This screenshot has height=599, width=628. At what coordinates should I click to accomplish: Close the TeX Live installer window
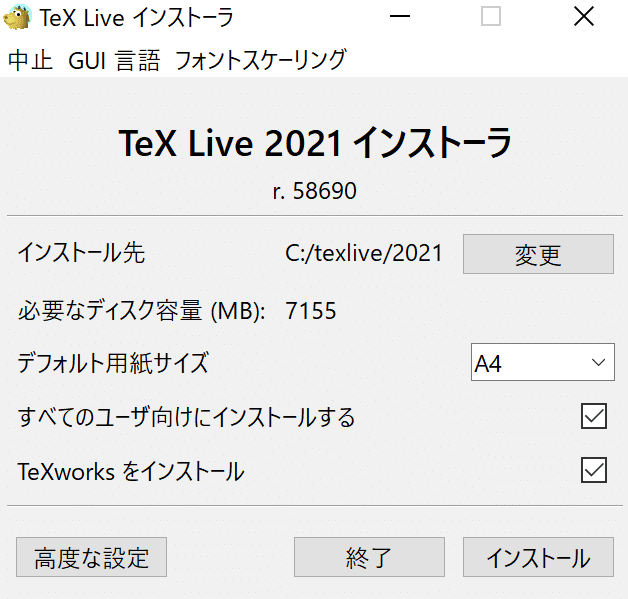584,16
